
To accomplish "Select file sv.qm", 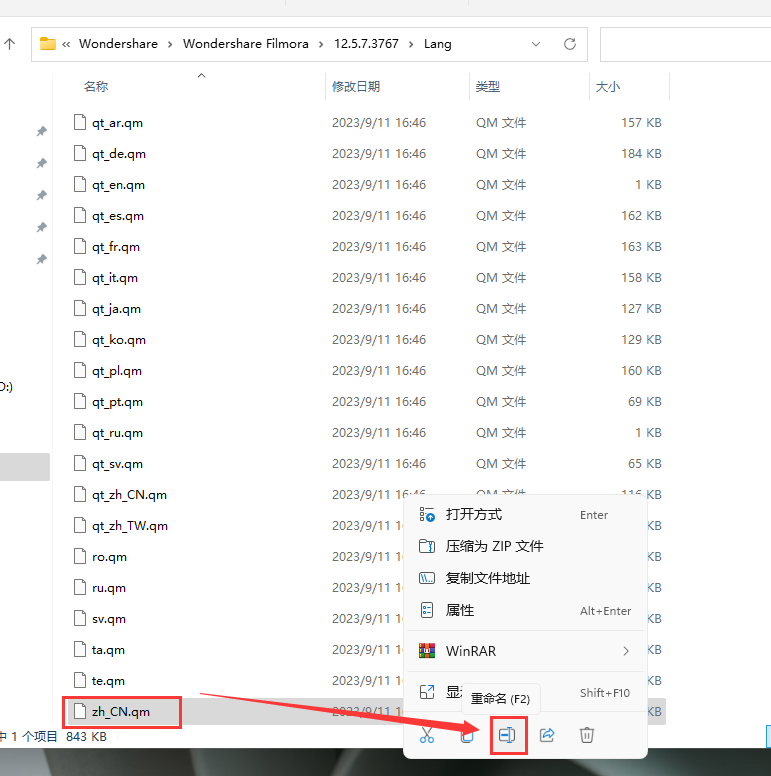I will (109, 619).
